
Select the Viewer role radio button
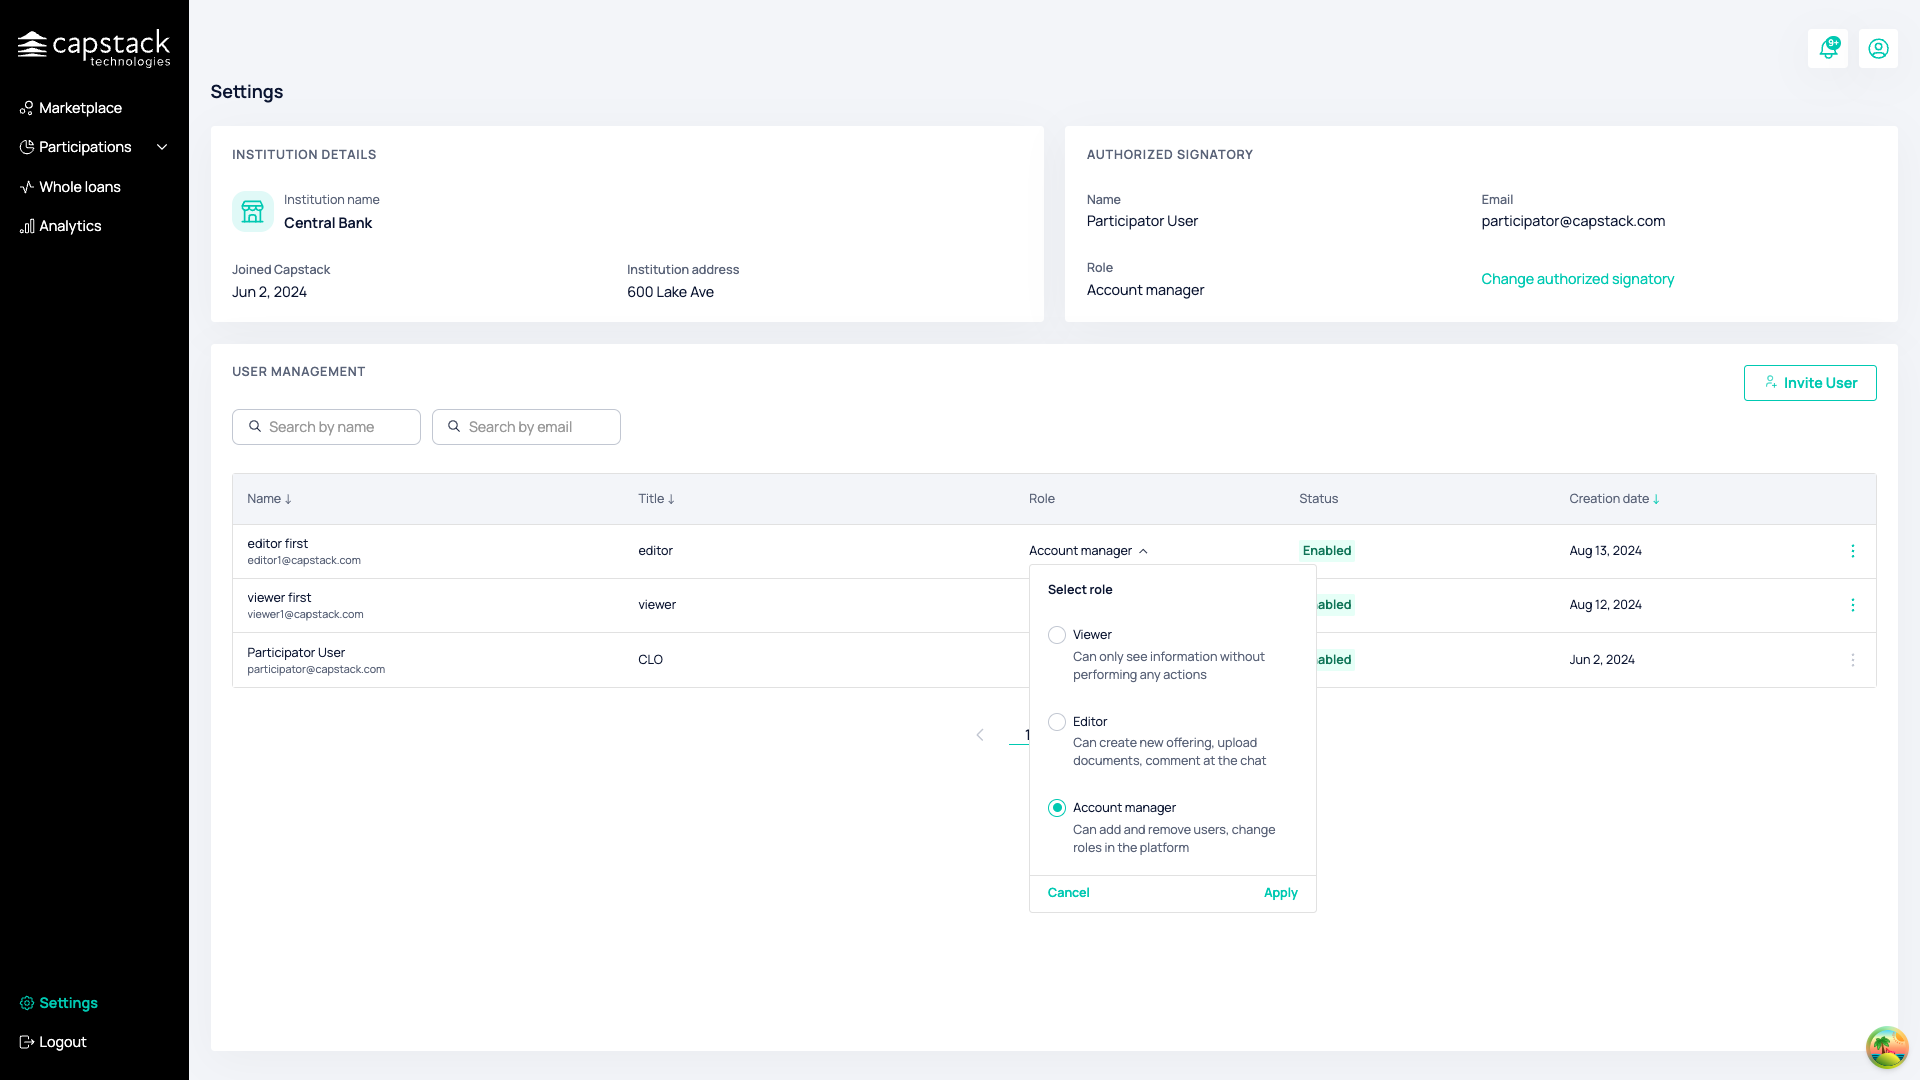1057,635
